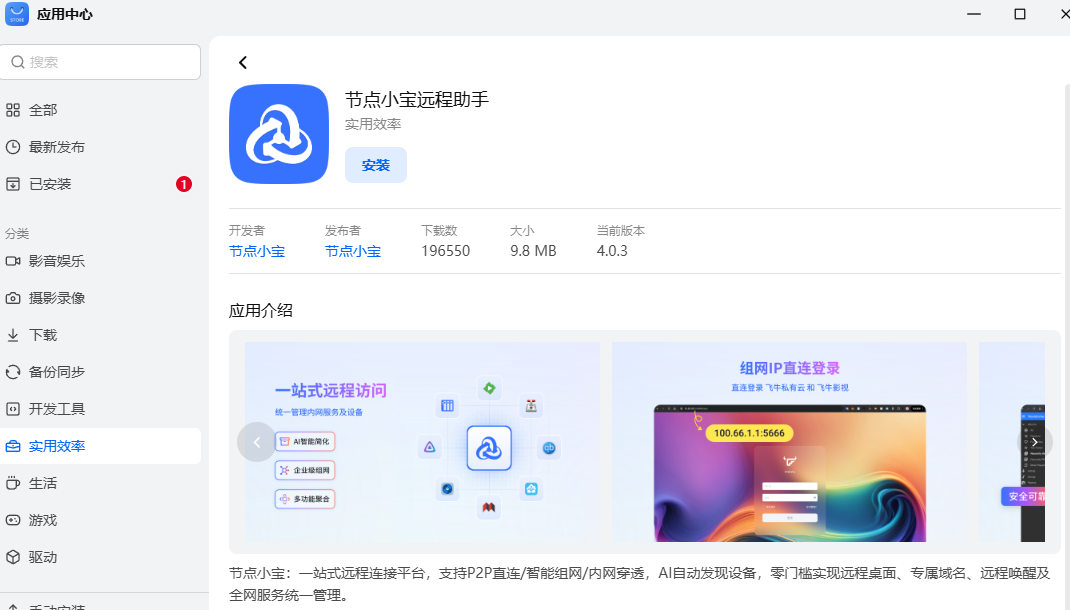The width and height of the screenshot is (1070, 610).
Task: Switch to the 下载 category
Action: tap(43, 335)
